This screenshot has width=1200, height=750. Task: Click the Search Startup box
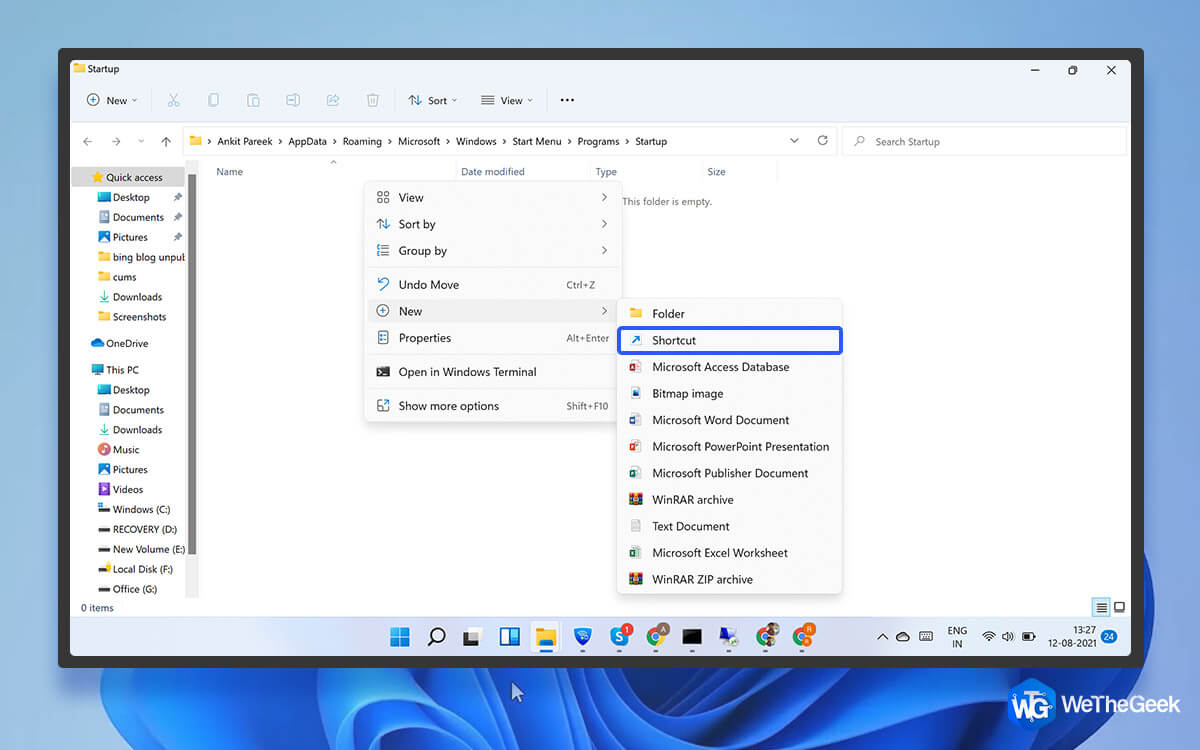[x=985, y=142]
